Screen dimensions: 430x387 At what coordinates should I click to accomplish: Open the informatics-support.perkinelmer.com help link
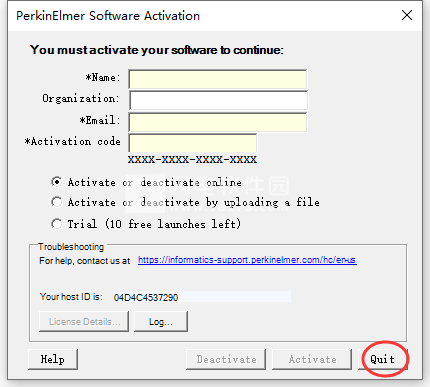point(247,260)
